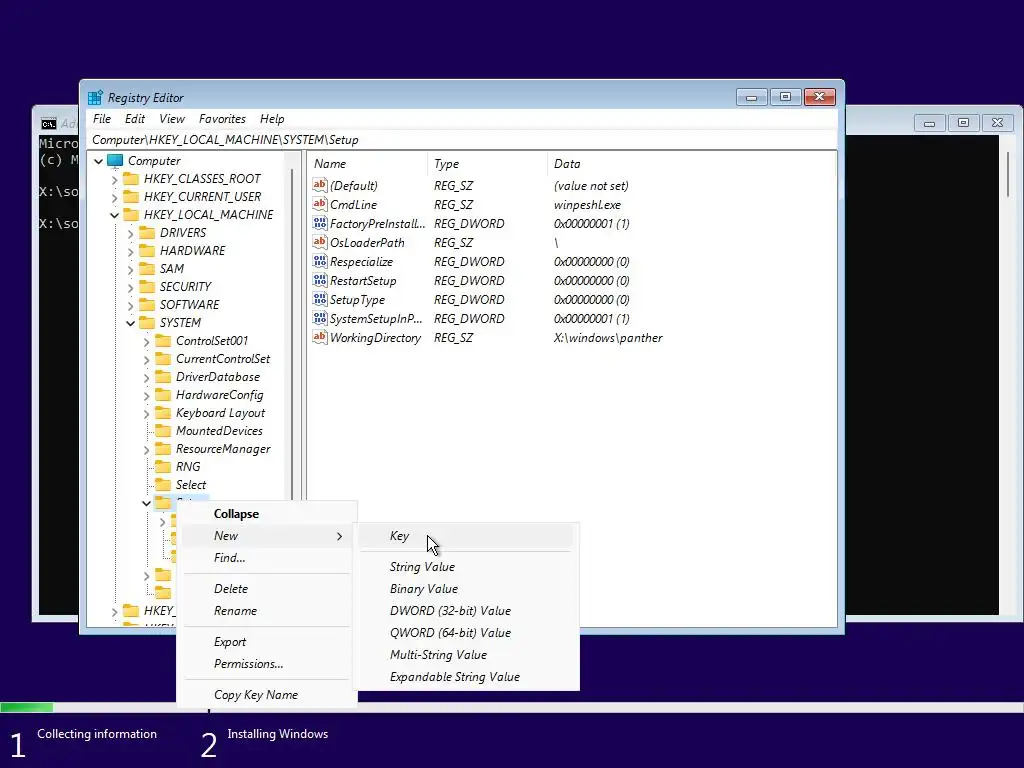Click the ControlSet001 folder icon

coord(163,341)
